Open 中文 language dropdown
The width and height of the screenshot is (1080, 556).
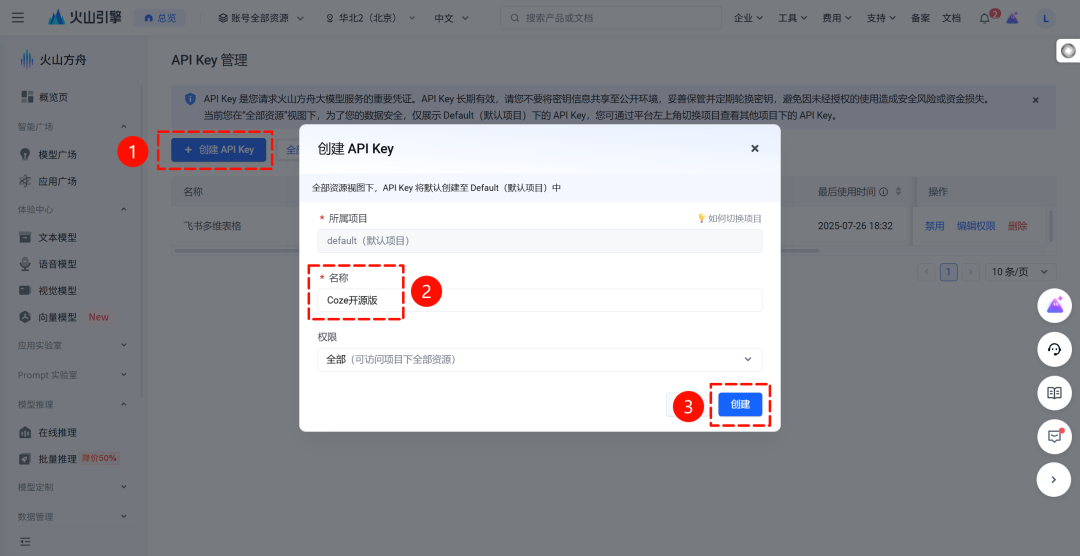(451, 18)
